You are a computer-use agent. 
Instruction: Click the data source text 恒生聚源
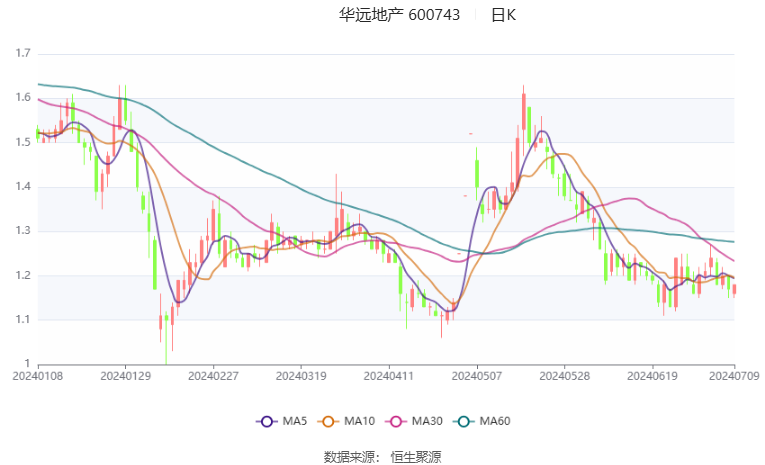(416, 457)
